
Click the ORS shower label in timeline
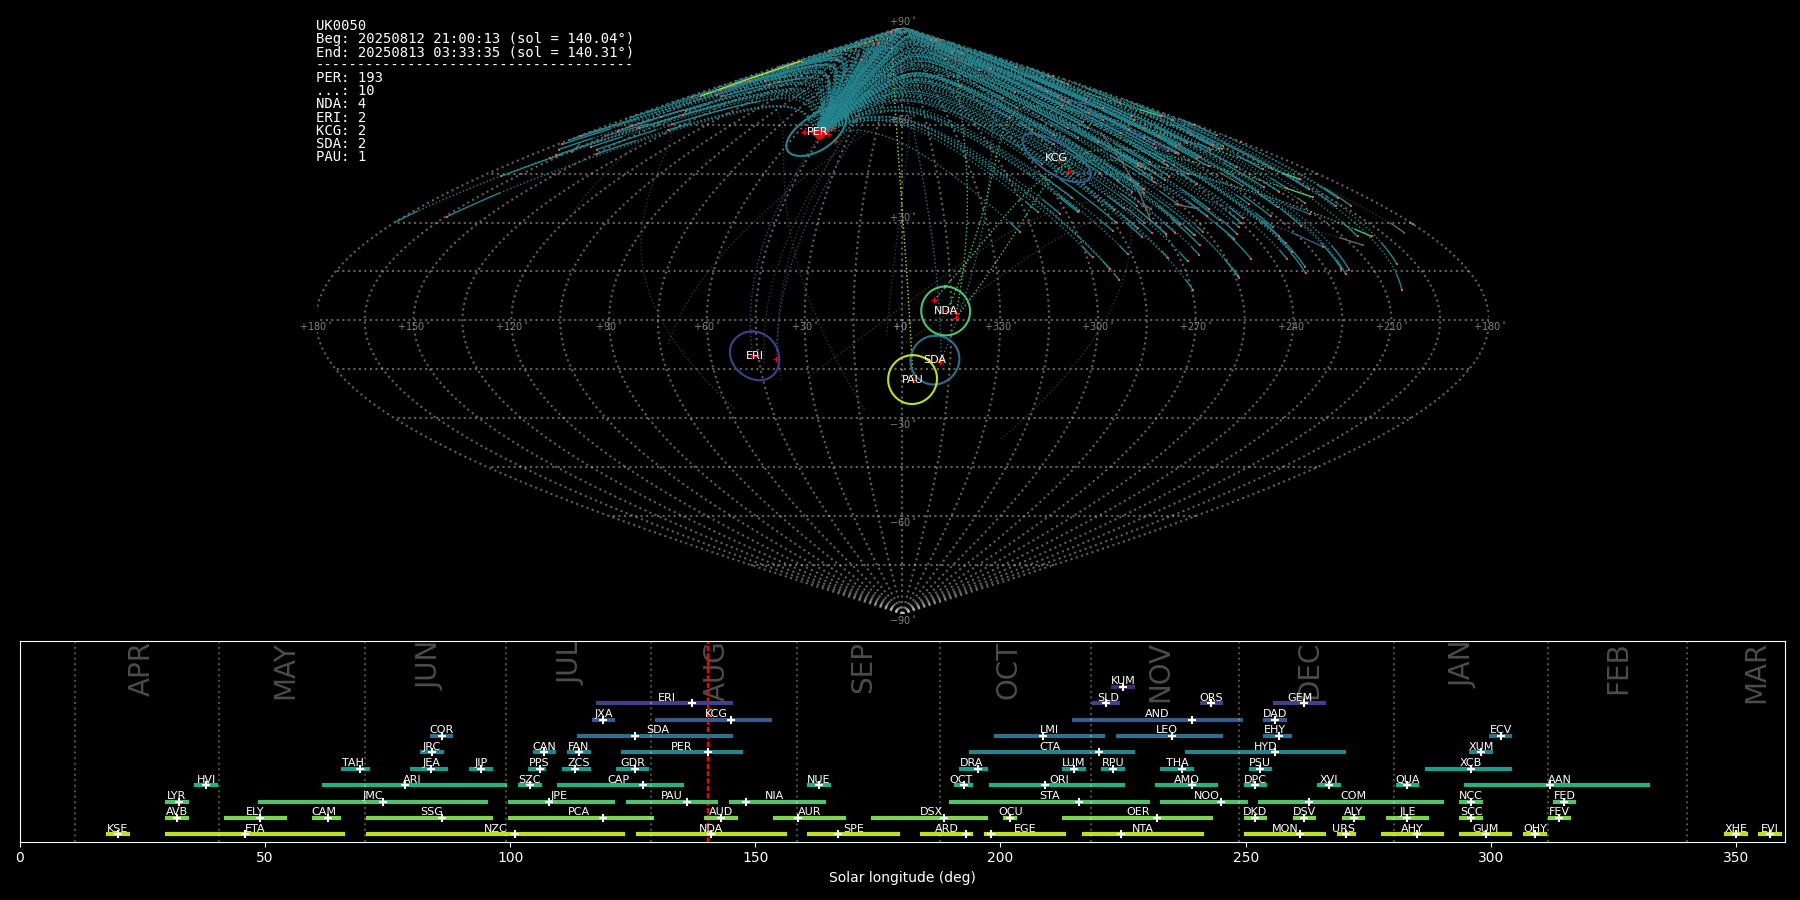point(1211,698)
